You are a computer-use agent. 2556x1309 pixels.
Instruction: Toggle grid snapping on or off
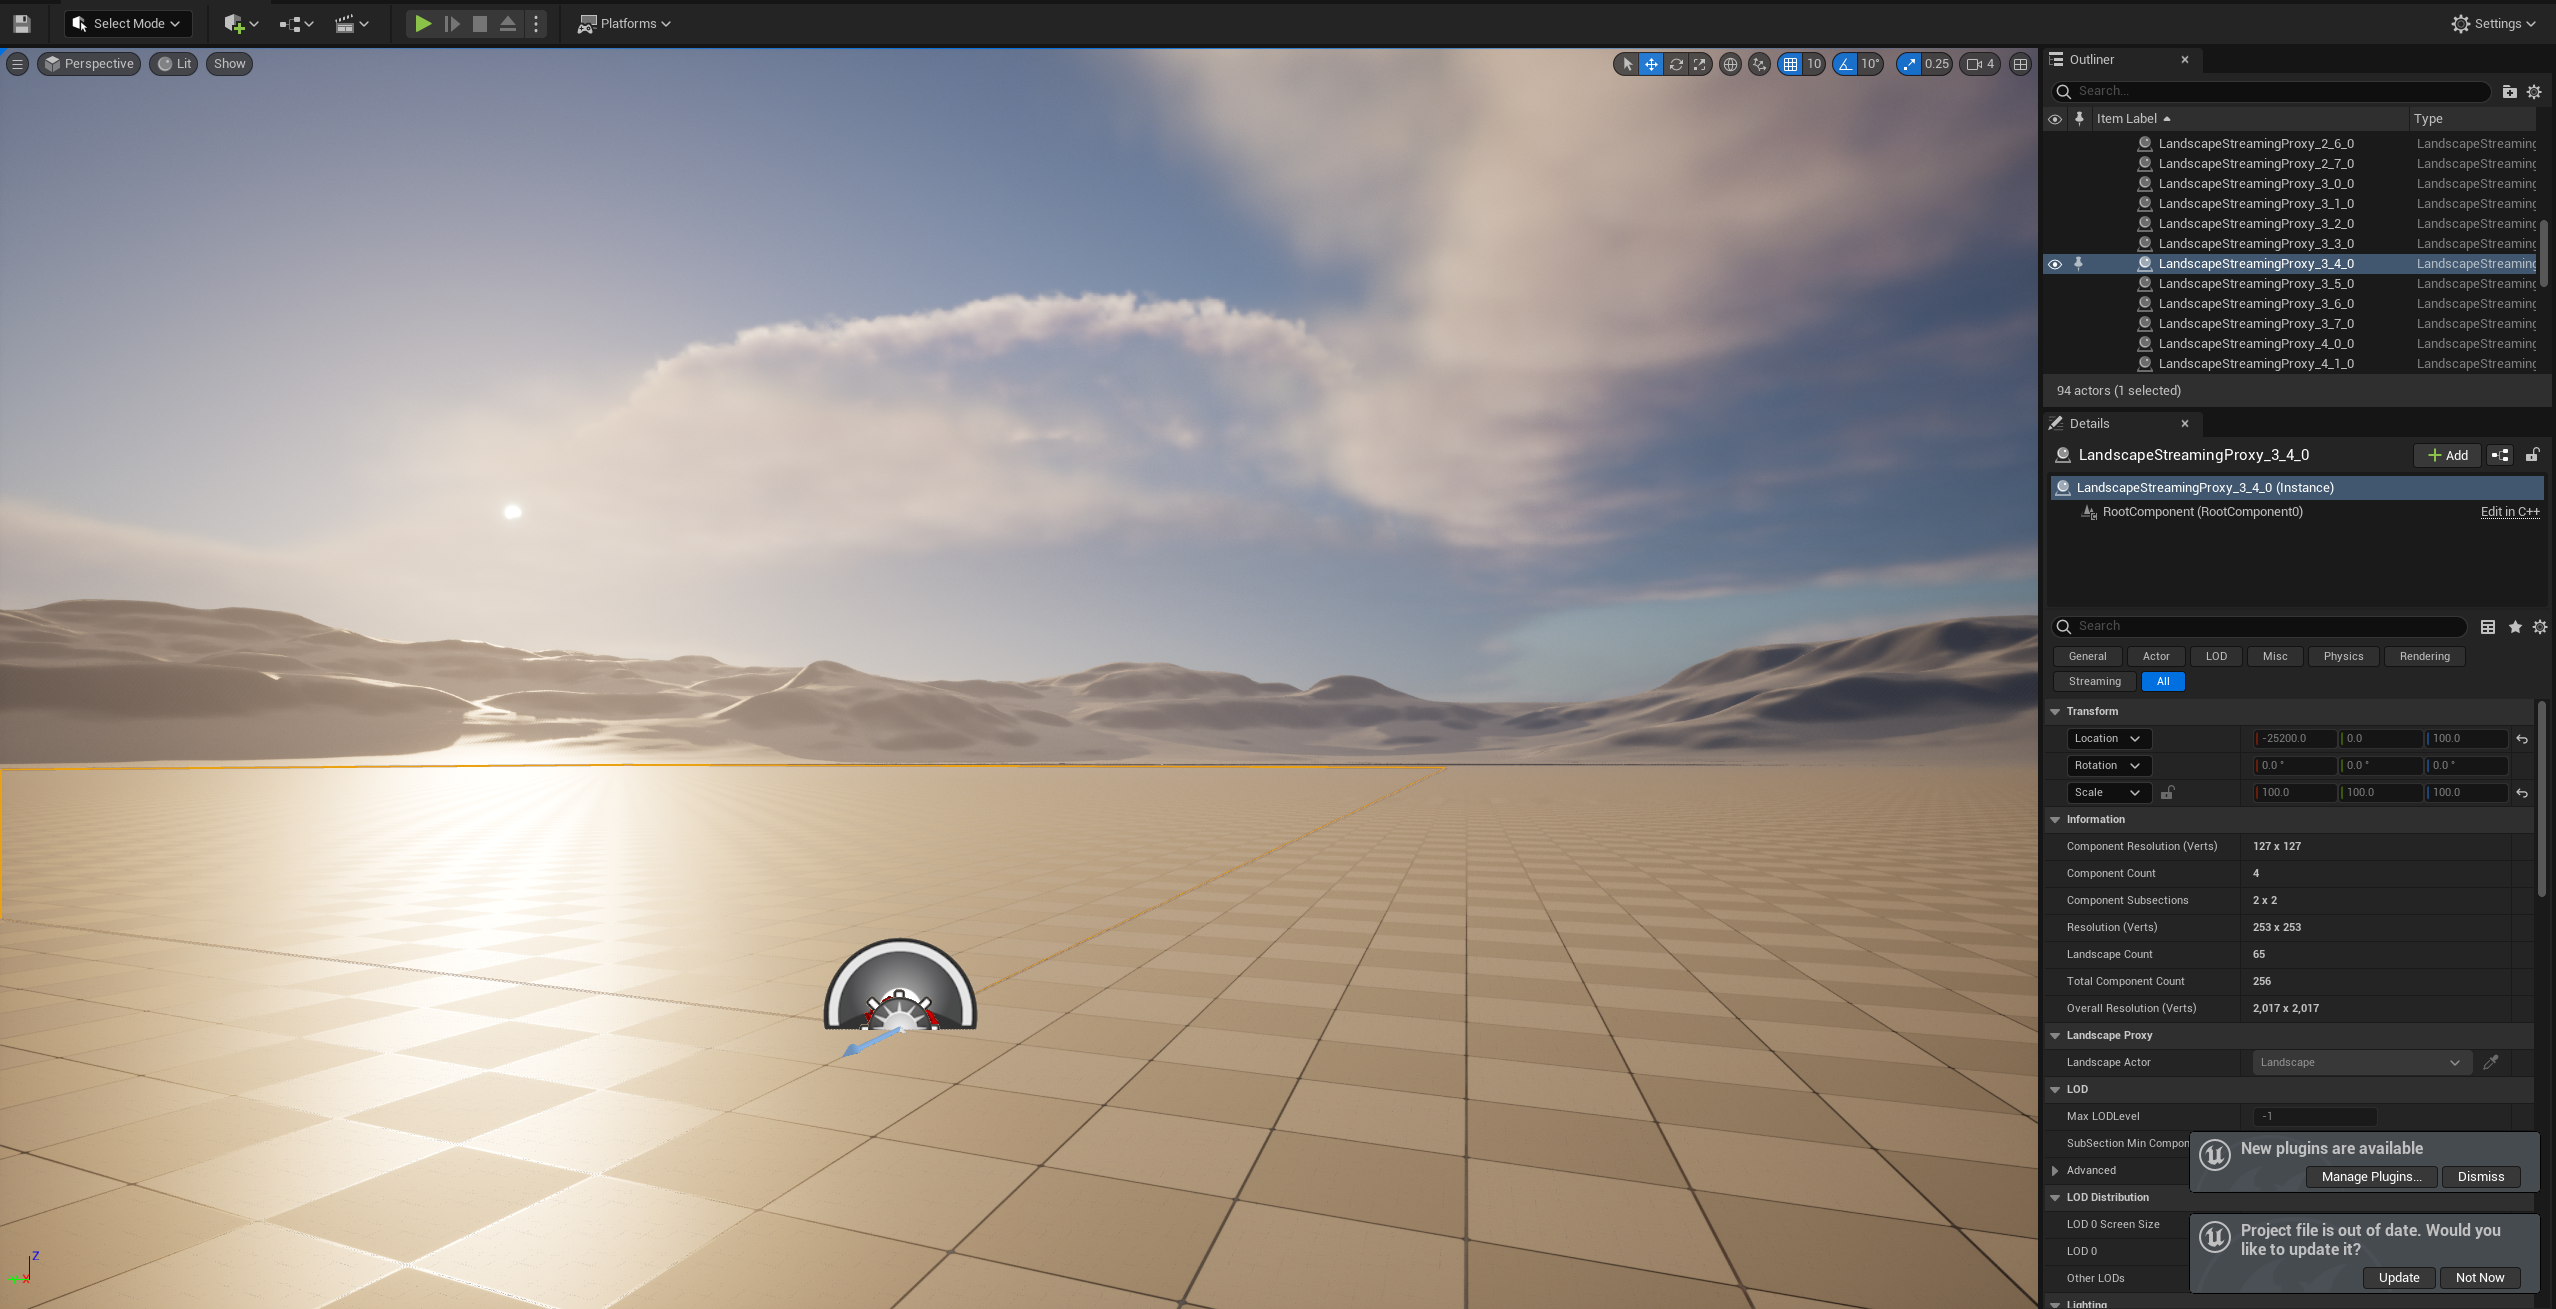1790,64
